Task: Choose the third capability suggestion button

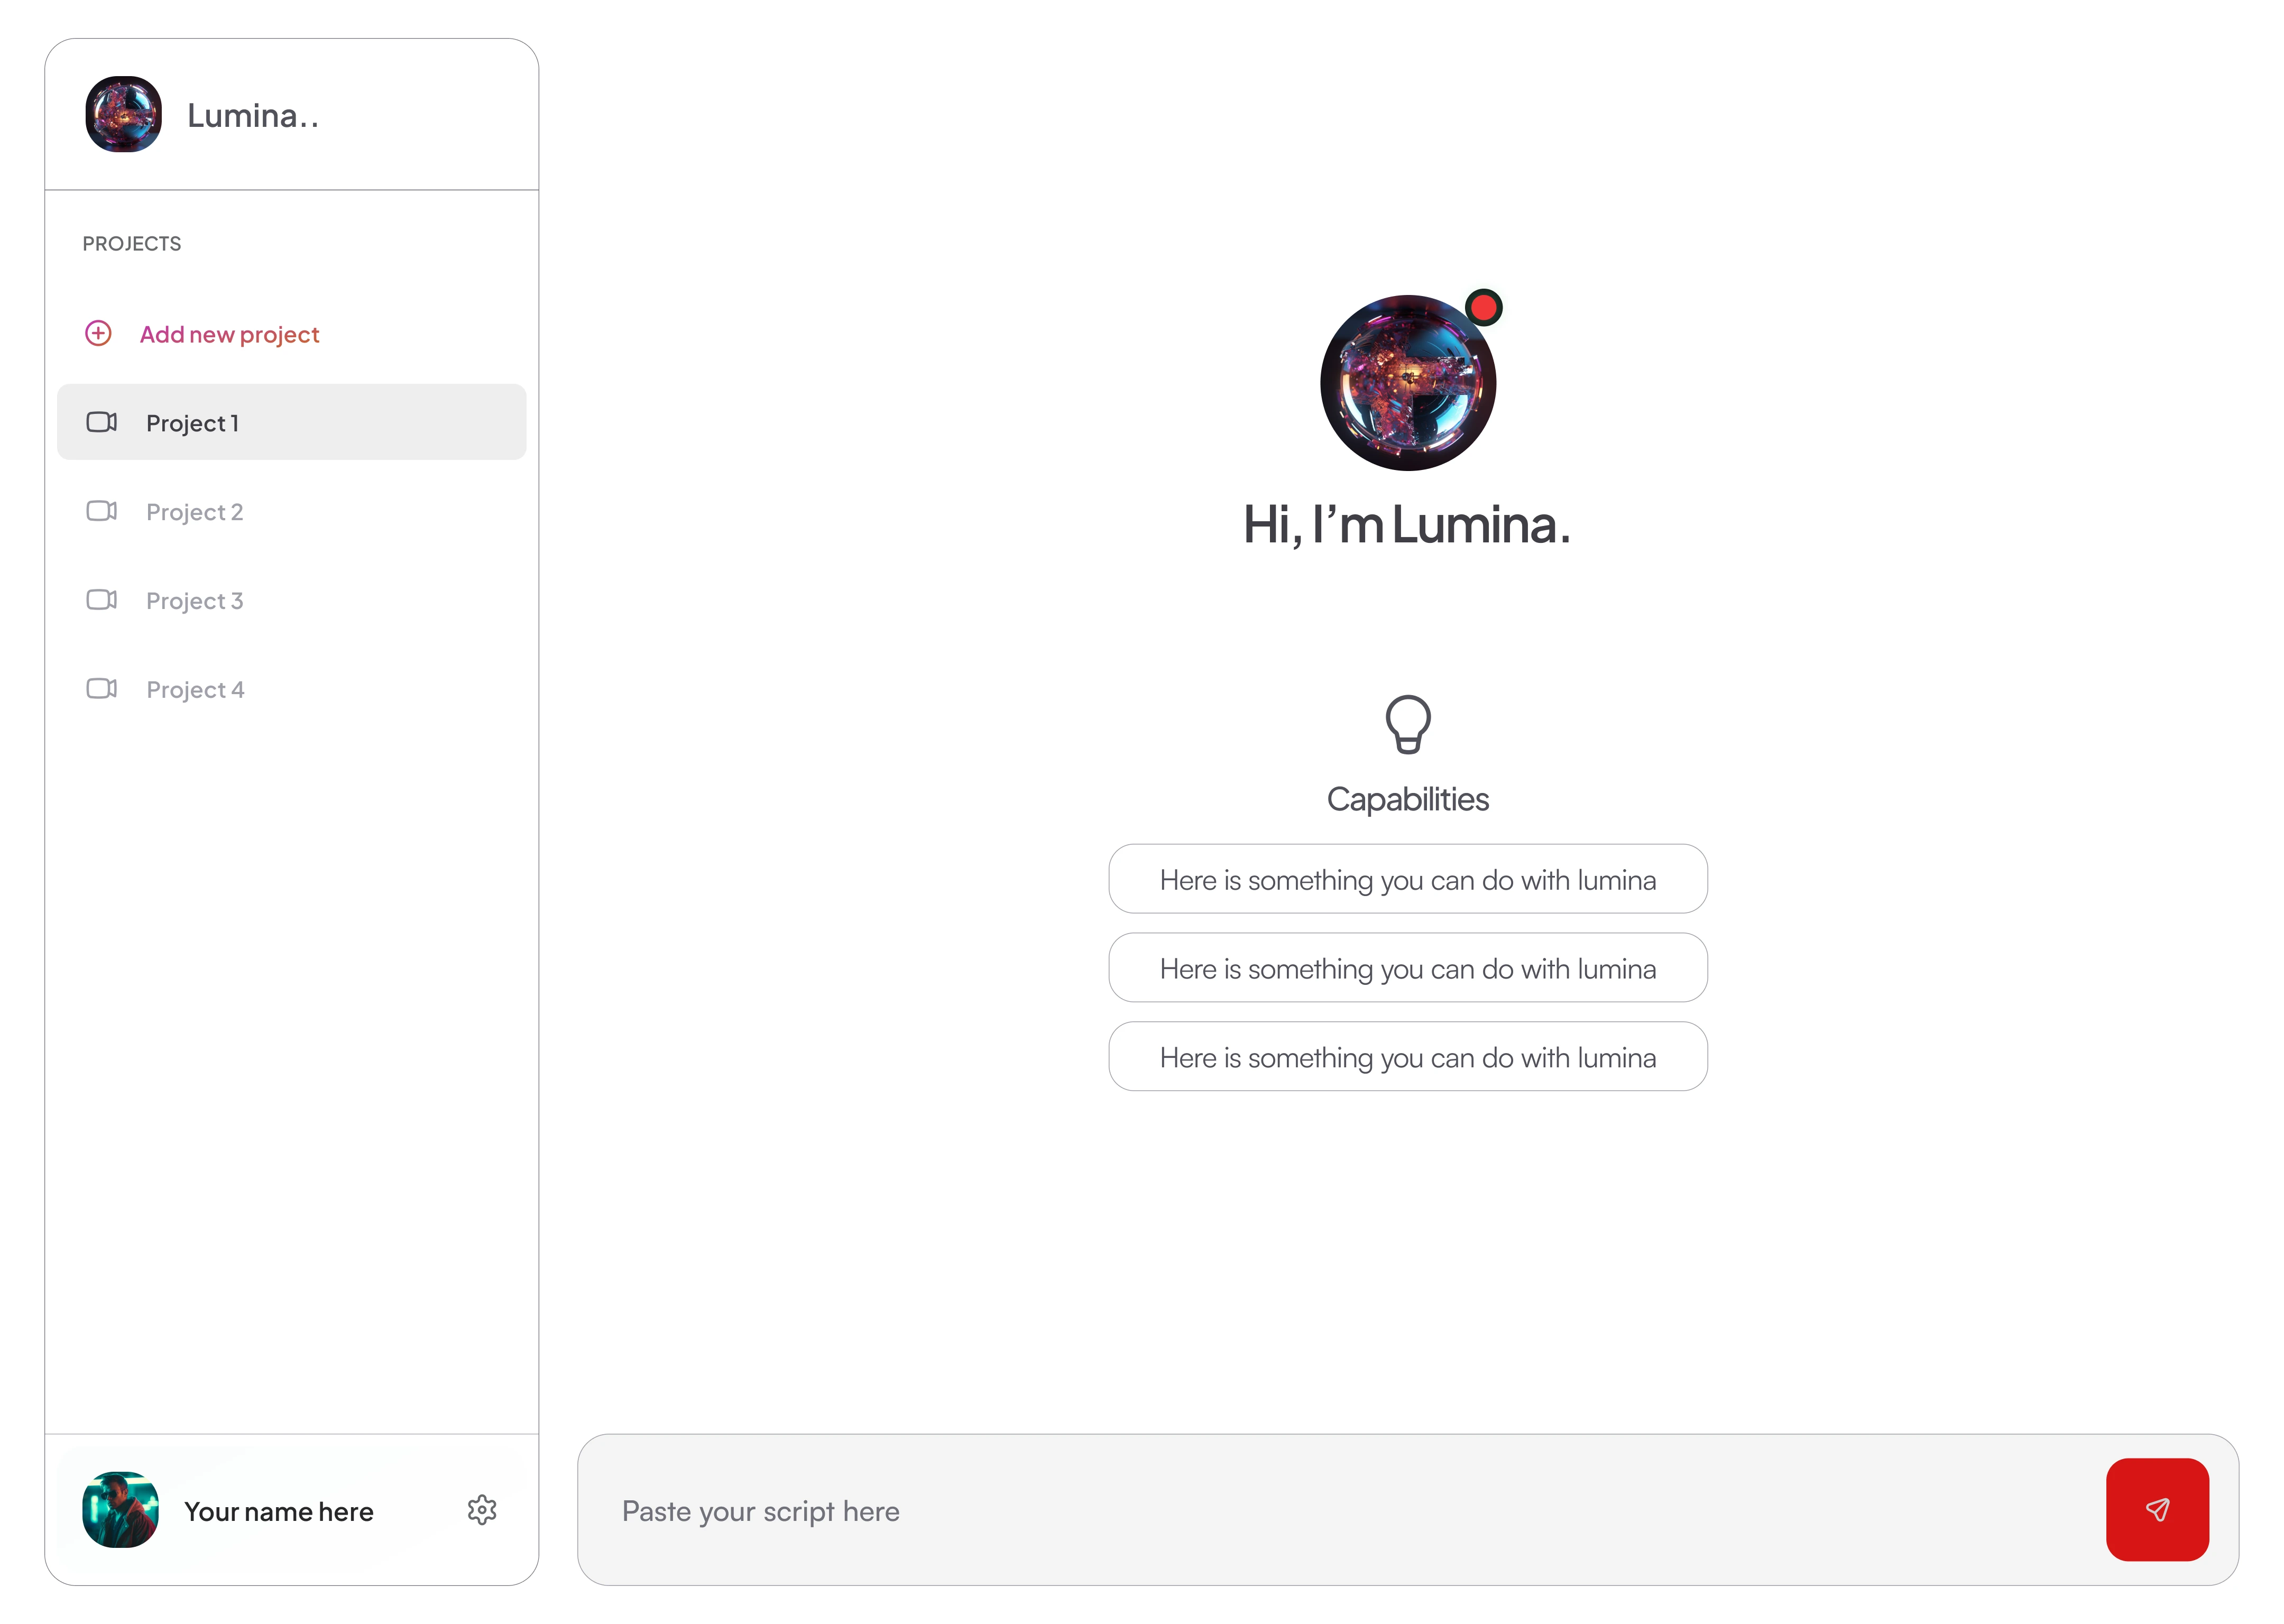Action: tap(1407, 1057)
